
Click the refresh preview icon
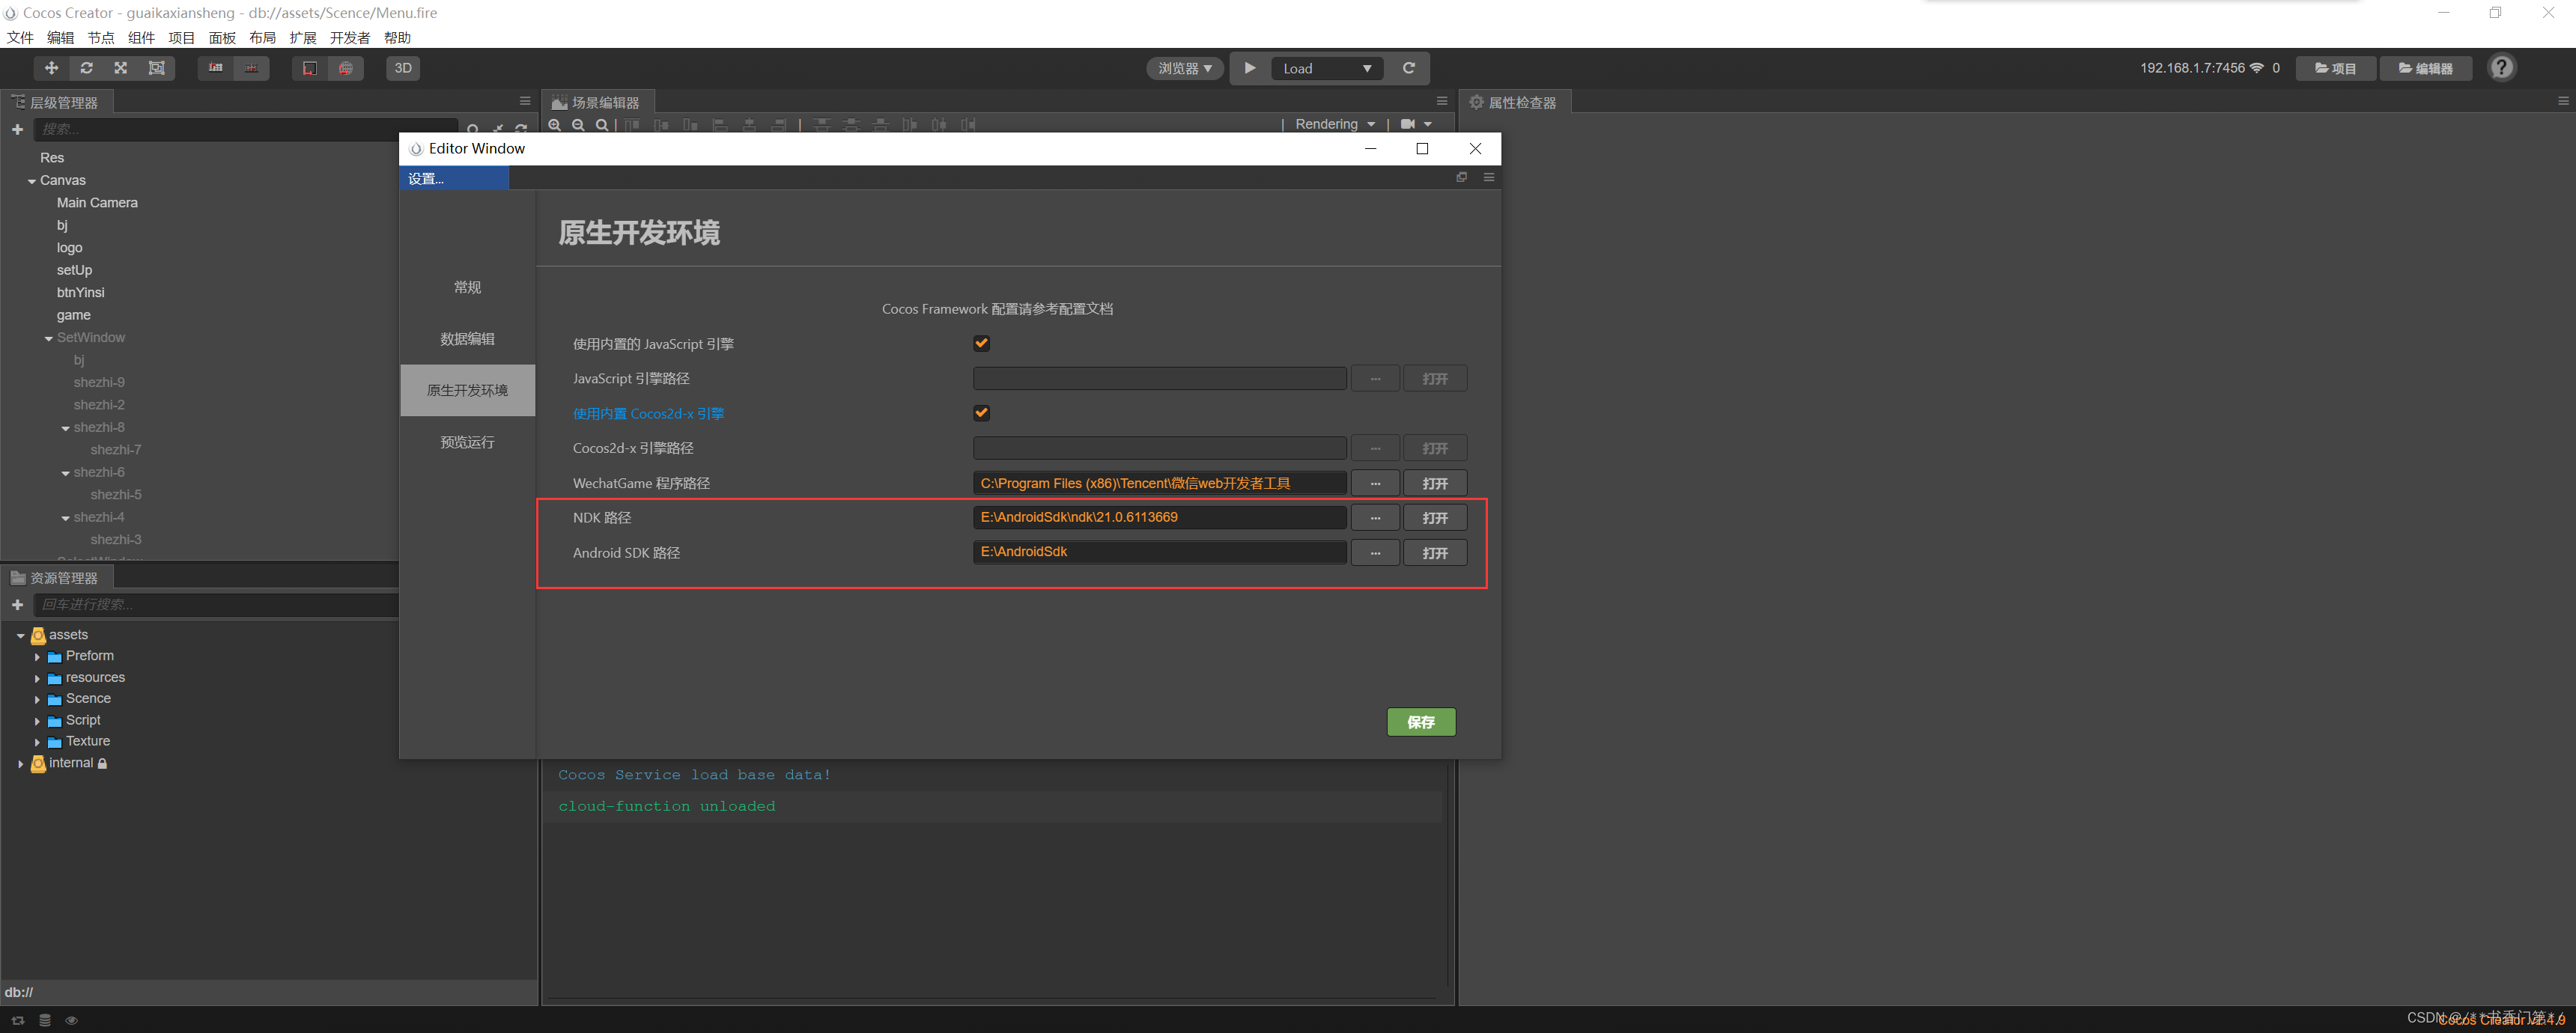pyautogui.click(x=1409, y=68)
